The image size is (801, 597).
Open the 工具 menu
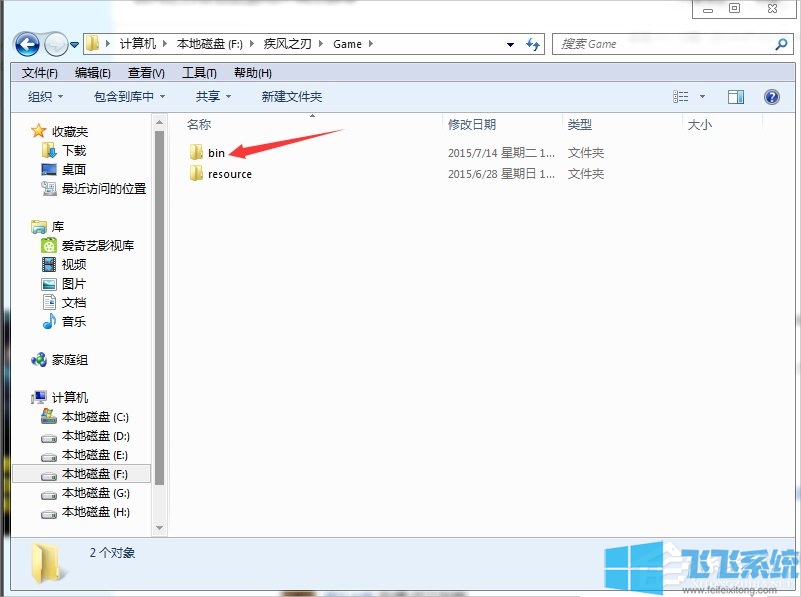(197, 72)
